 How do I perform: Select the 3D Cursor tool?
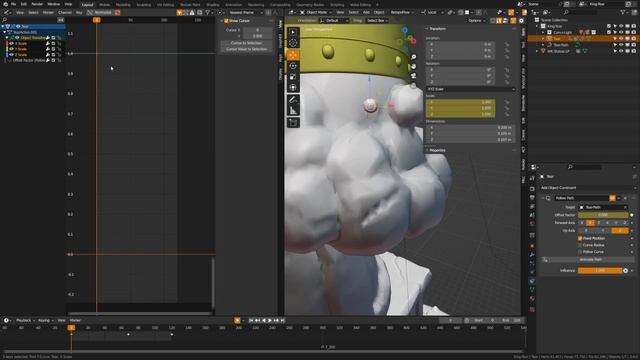[x=293, y=42]
